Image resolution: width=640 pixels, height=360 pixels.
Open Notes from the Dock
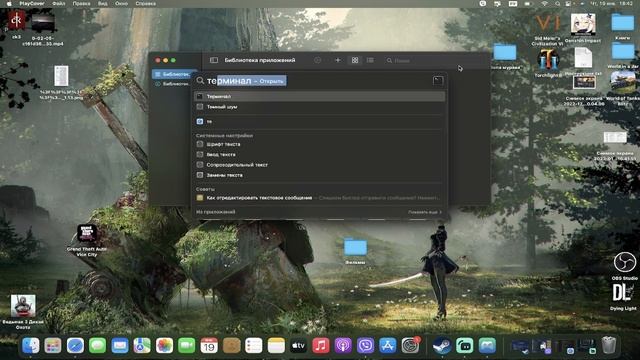[x=276, y=346]
